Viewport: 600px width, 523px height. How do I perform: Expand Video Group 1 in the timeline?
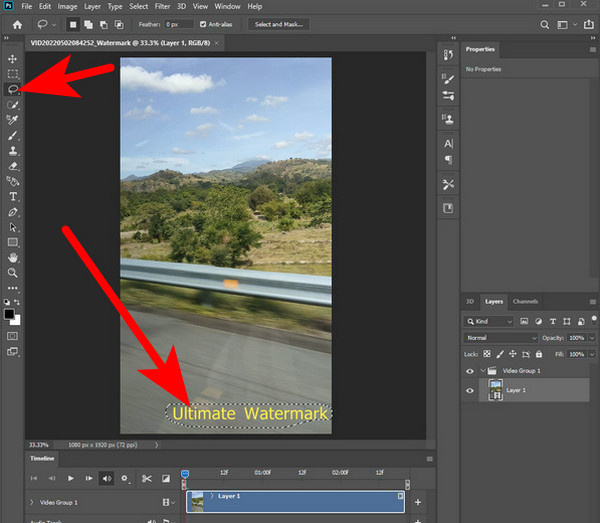[32, 502]
